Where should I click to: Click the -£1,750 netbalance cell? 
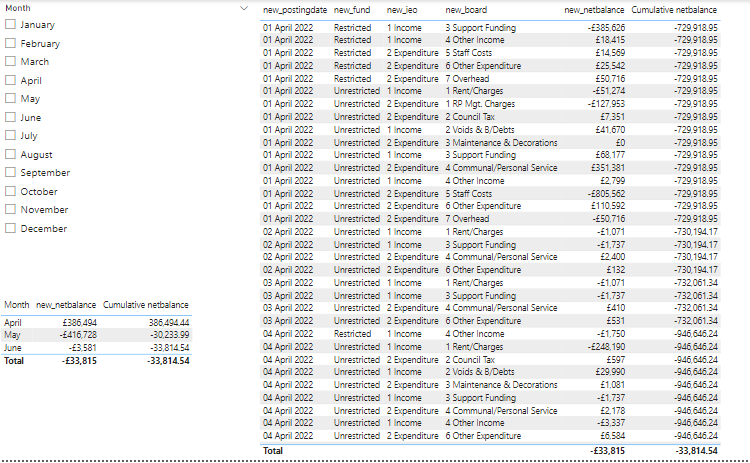click(611, 334)
